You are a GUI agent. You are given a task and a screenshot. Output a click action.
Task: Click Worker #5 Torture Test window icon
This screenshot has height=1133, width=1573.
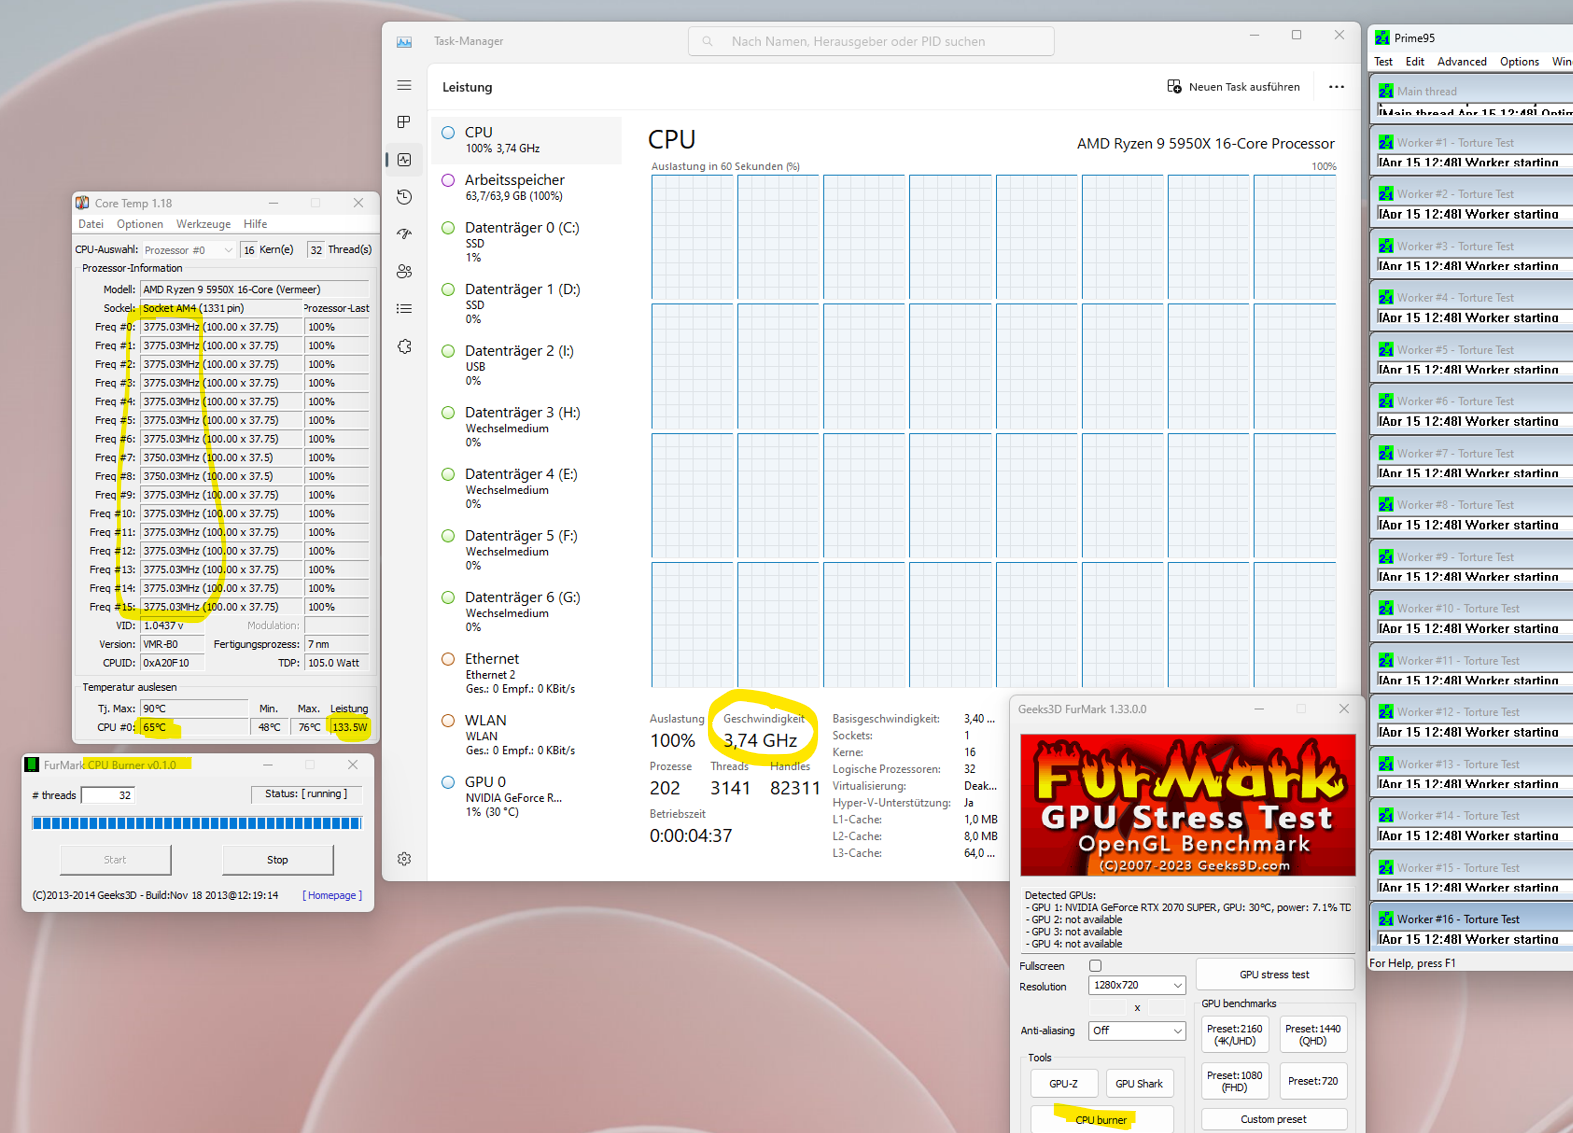point(1386,350)
